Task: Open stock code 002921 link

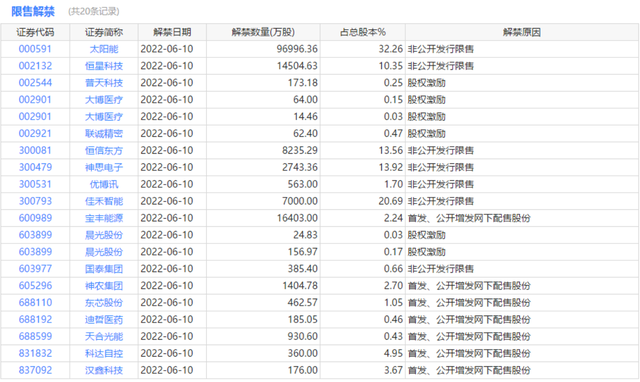Action: pyautogui.click(x=35, y=133)
